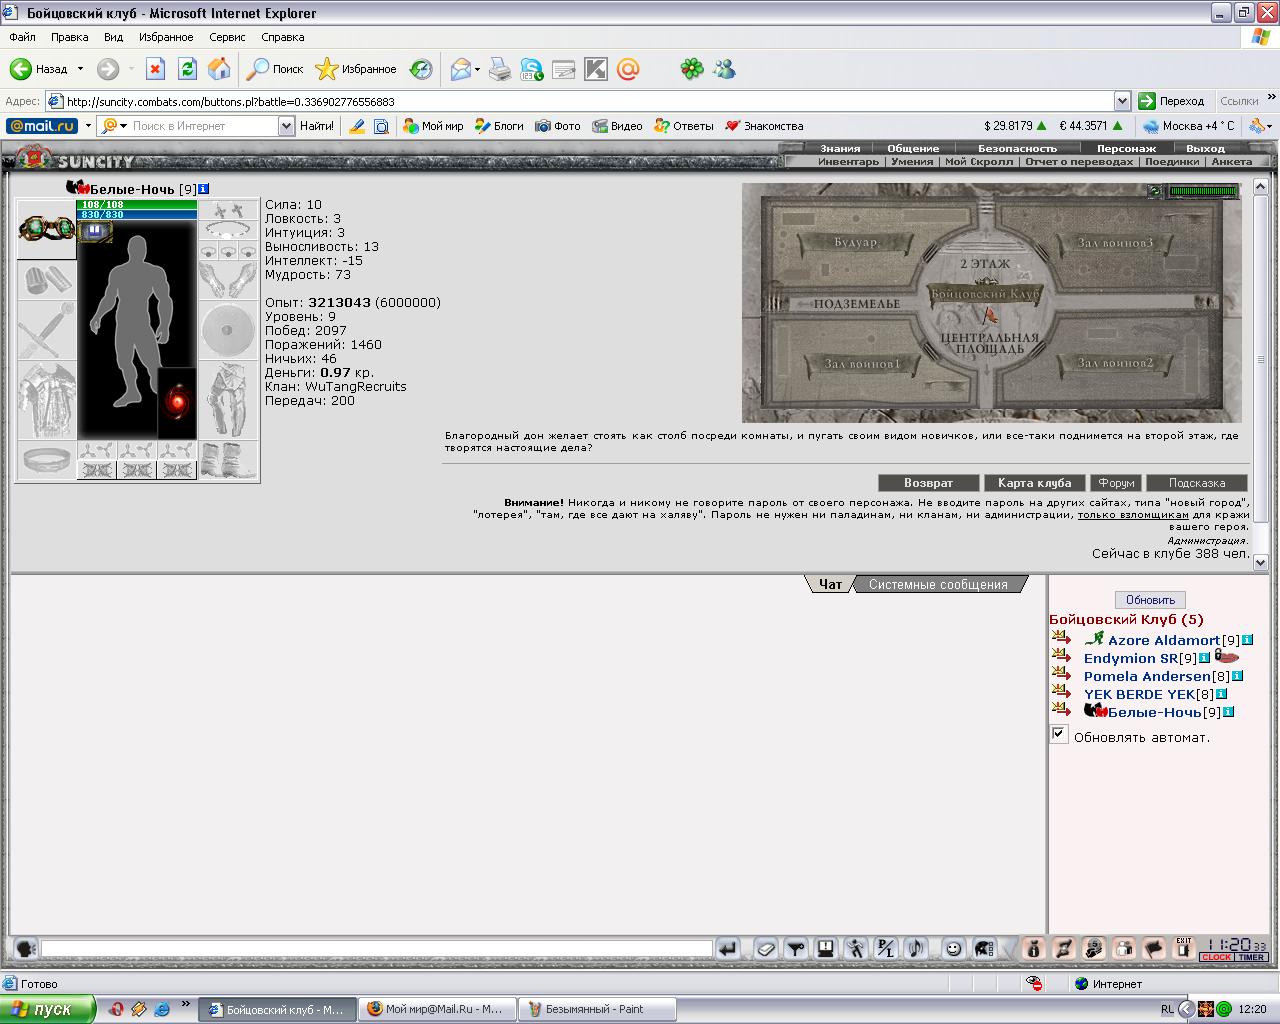Viewport: 1280px width, 1024px height.
Task: Click the chat message input field
Action: pyautogui.click(x=376, y=948)
